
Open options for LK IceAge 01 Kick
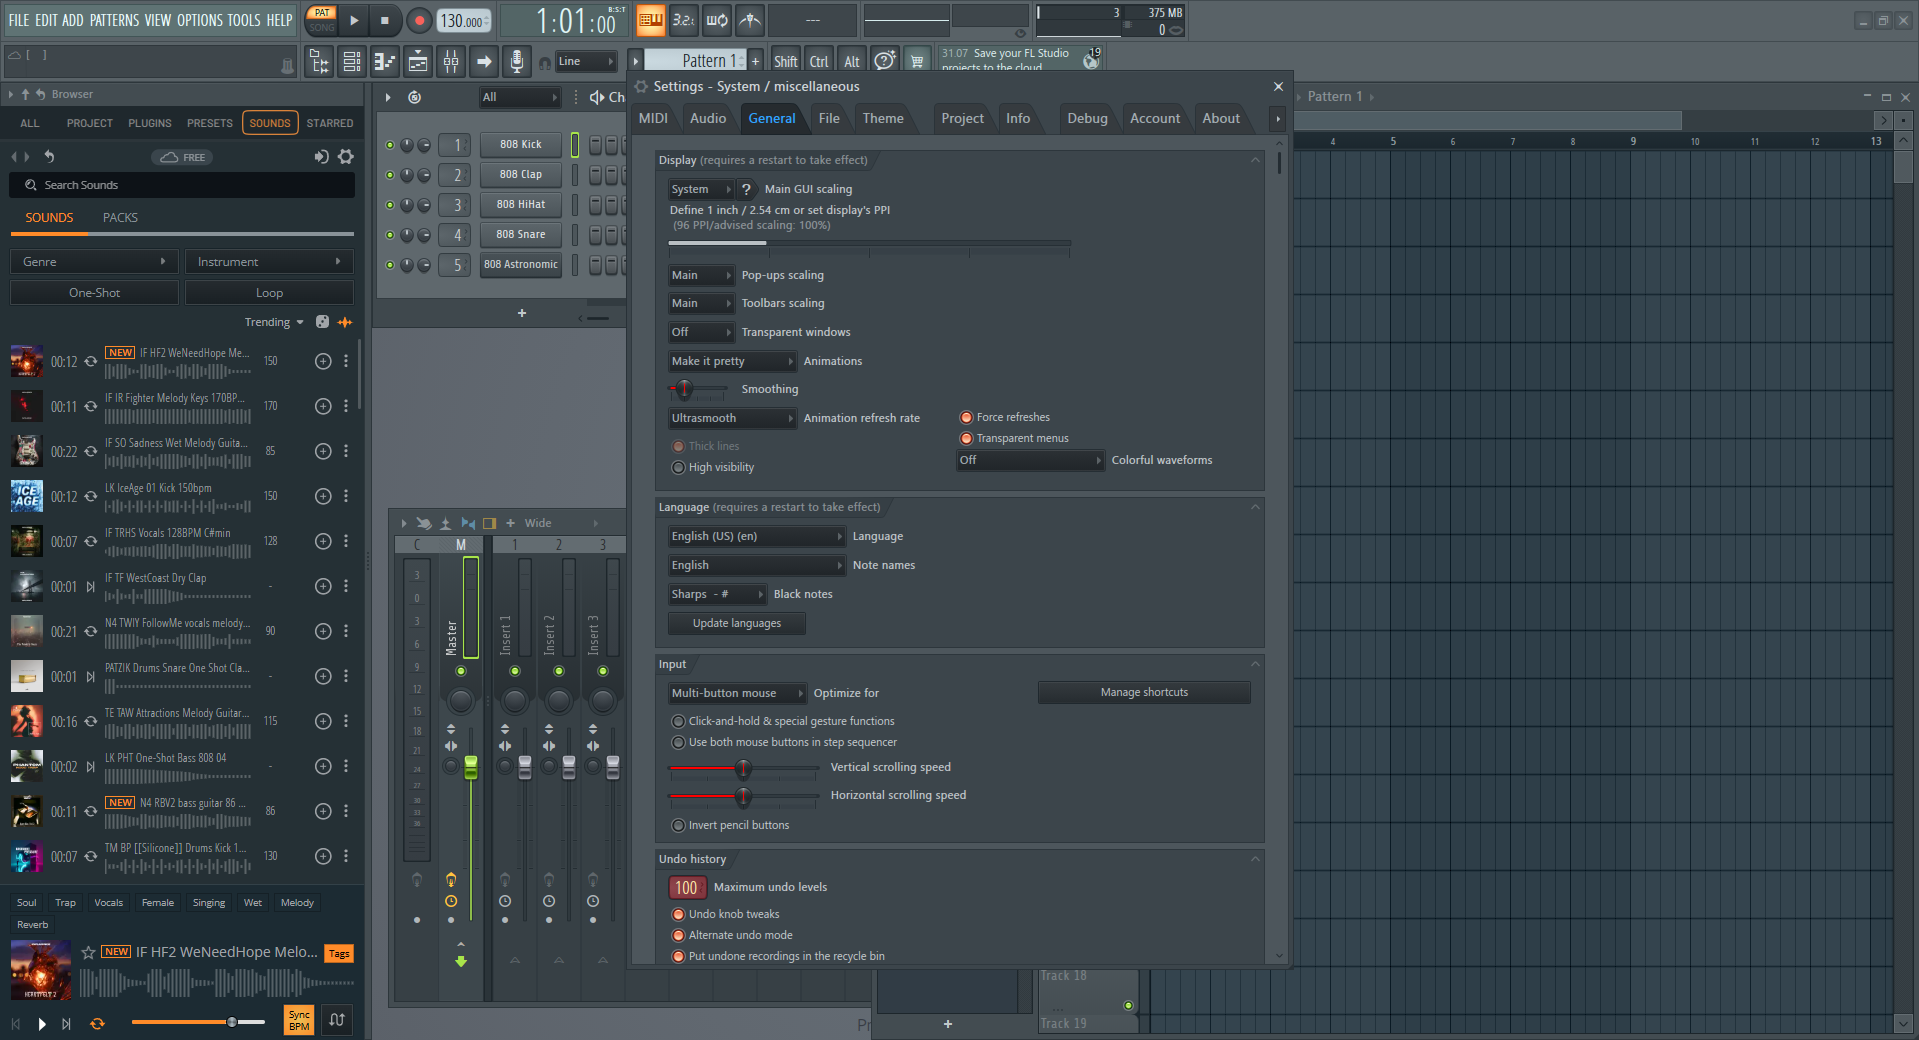[346, 496]
